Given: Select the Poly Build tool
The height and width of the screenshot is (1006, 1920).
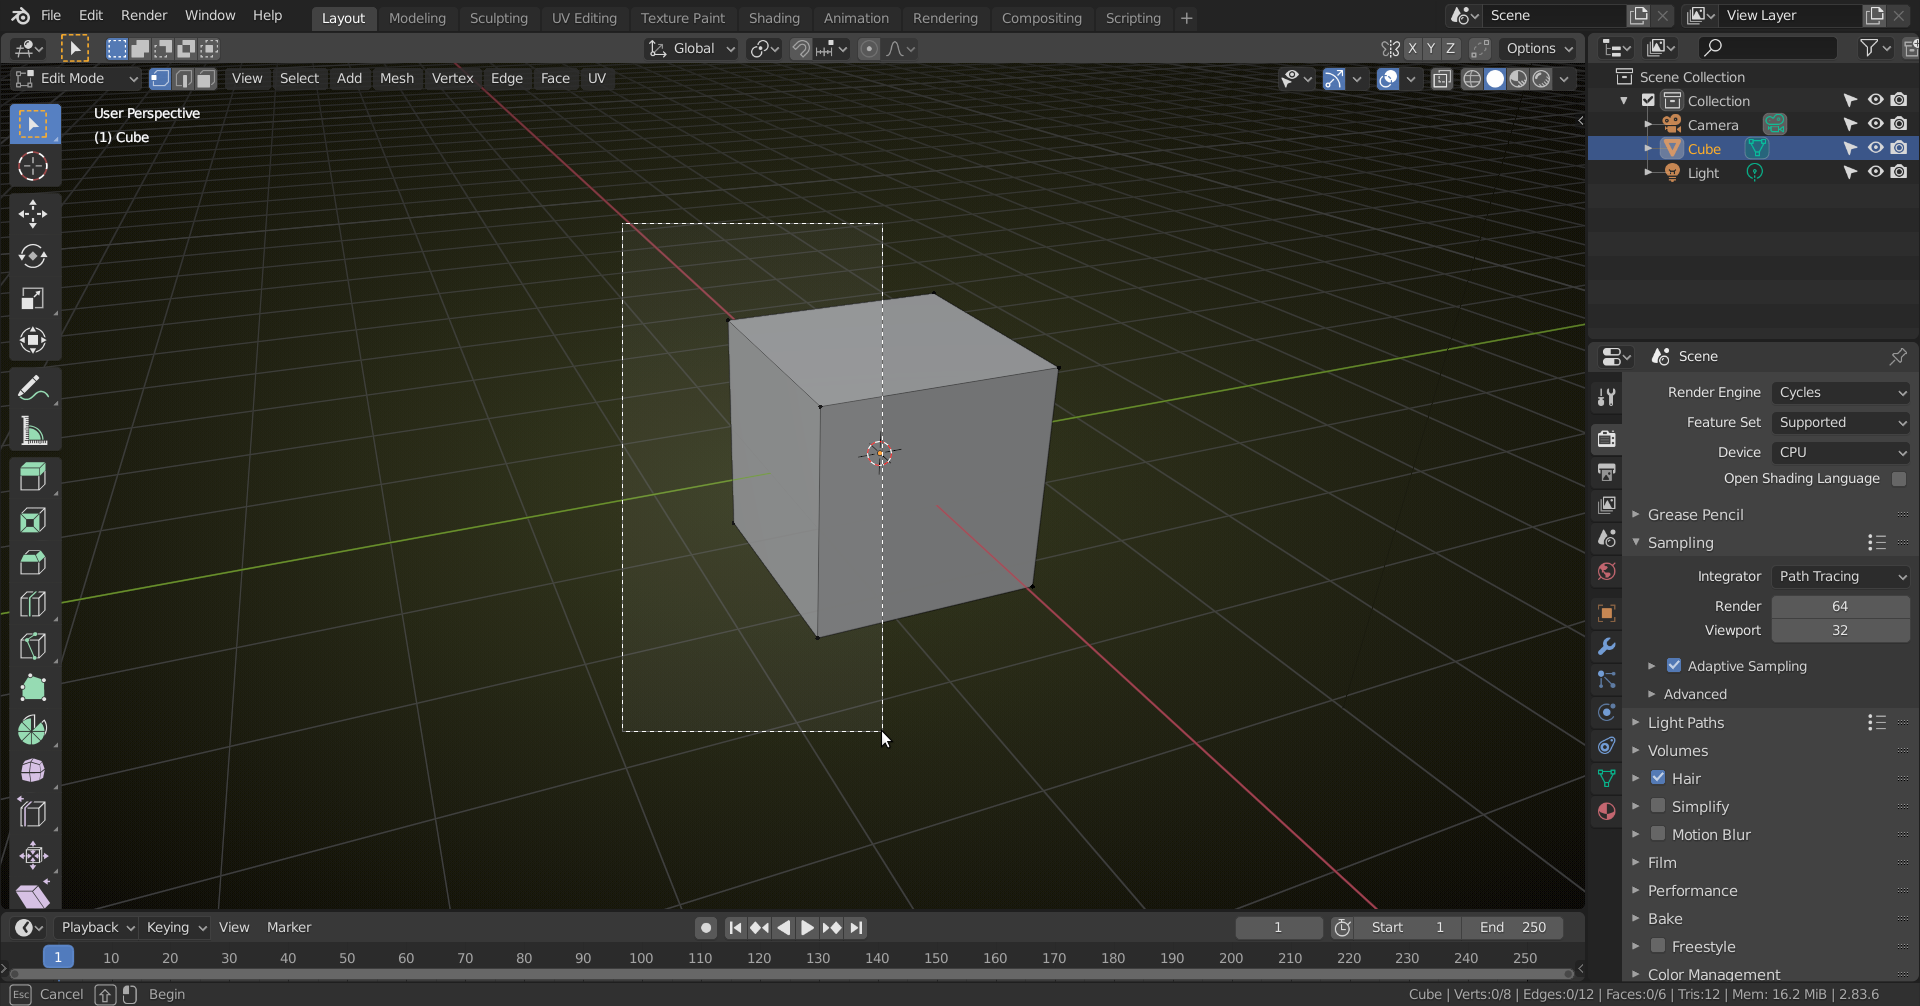Looking at the screenshot, I should [33, 688].
